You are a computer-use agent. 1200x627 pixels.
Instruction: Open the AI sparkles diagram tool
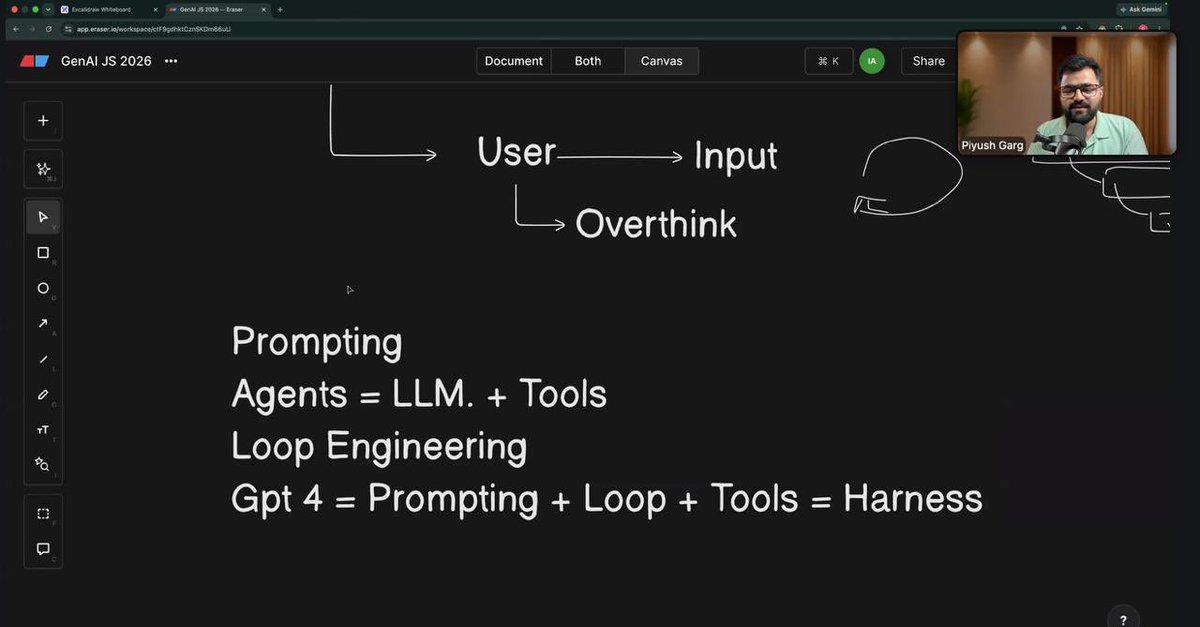43,169
